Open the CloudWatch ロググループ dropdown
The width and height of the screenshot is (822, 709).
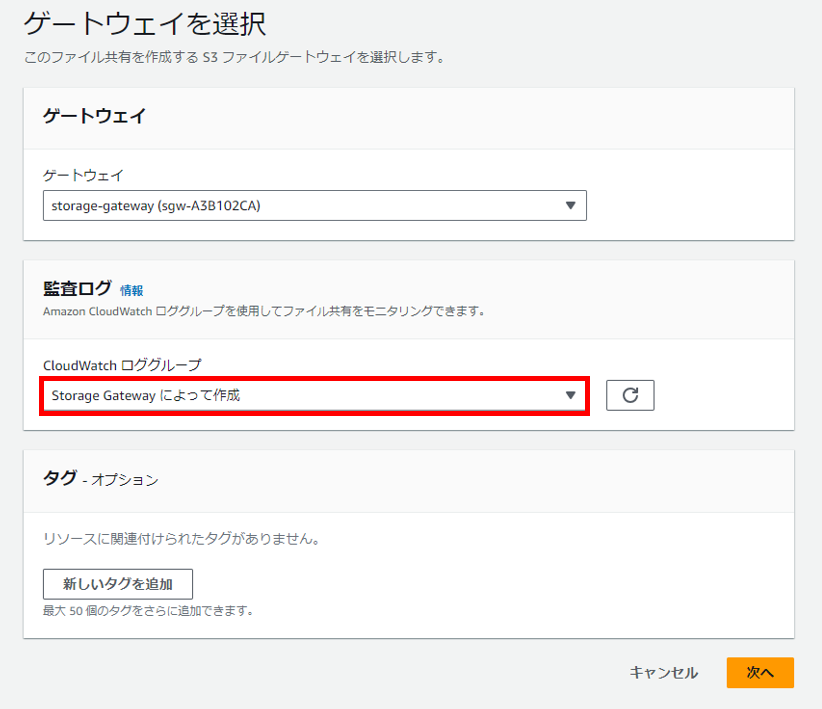[315, 395]
